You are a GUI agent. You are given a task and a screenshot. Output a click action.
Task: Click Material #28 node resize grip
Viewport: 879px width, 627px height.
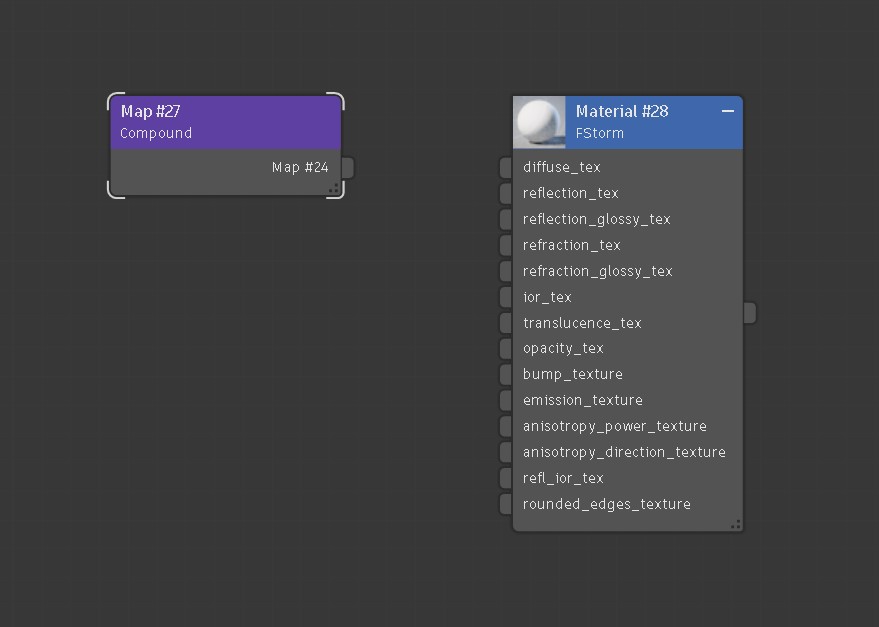coord(736,524)
